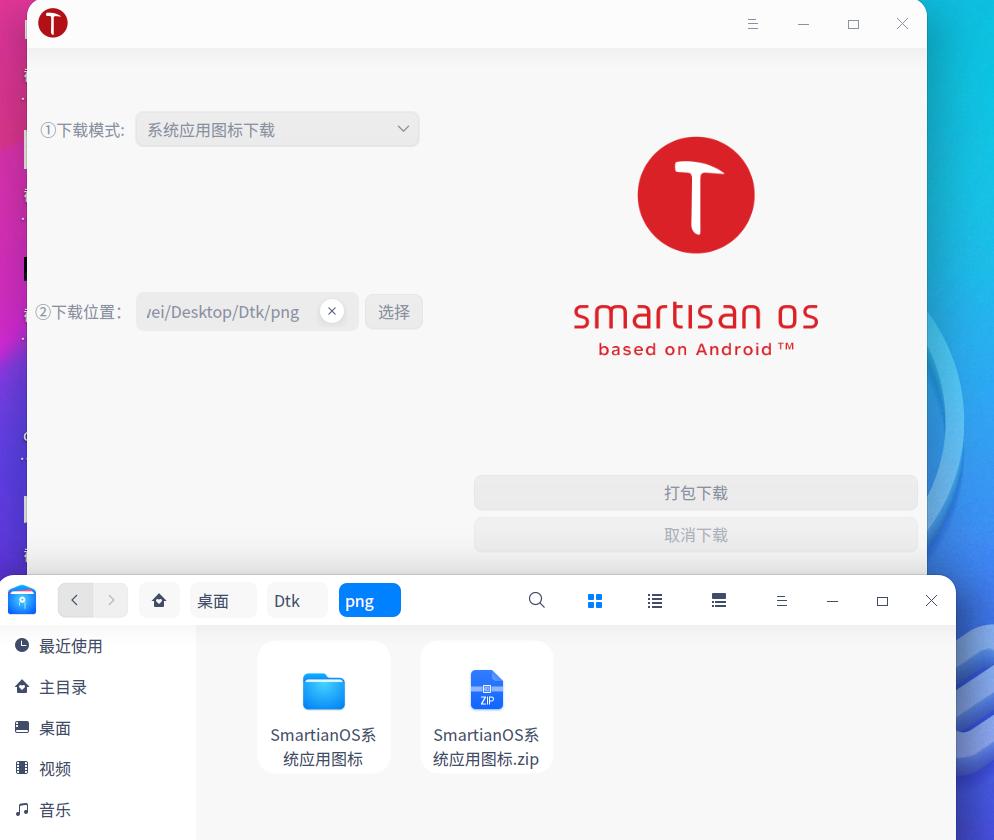Screen dimensions: 994x840
Task: Click the Smartisan red T app icon in the title bar
Action: pyautogui.click(x=53, y=23)
